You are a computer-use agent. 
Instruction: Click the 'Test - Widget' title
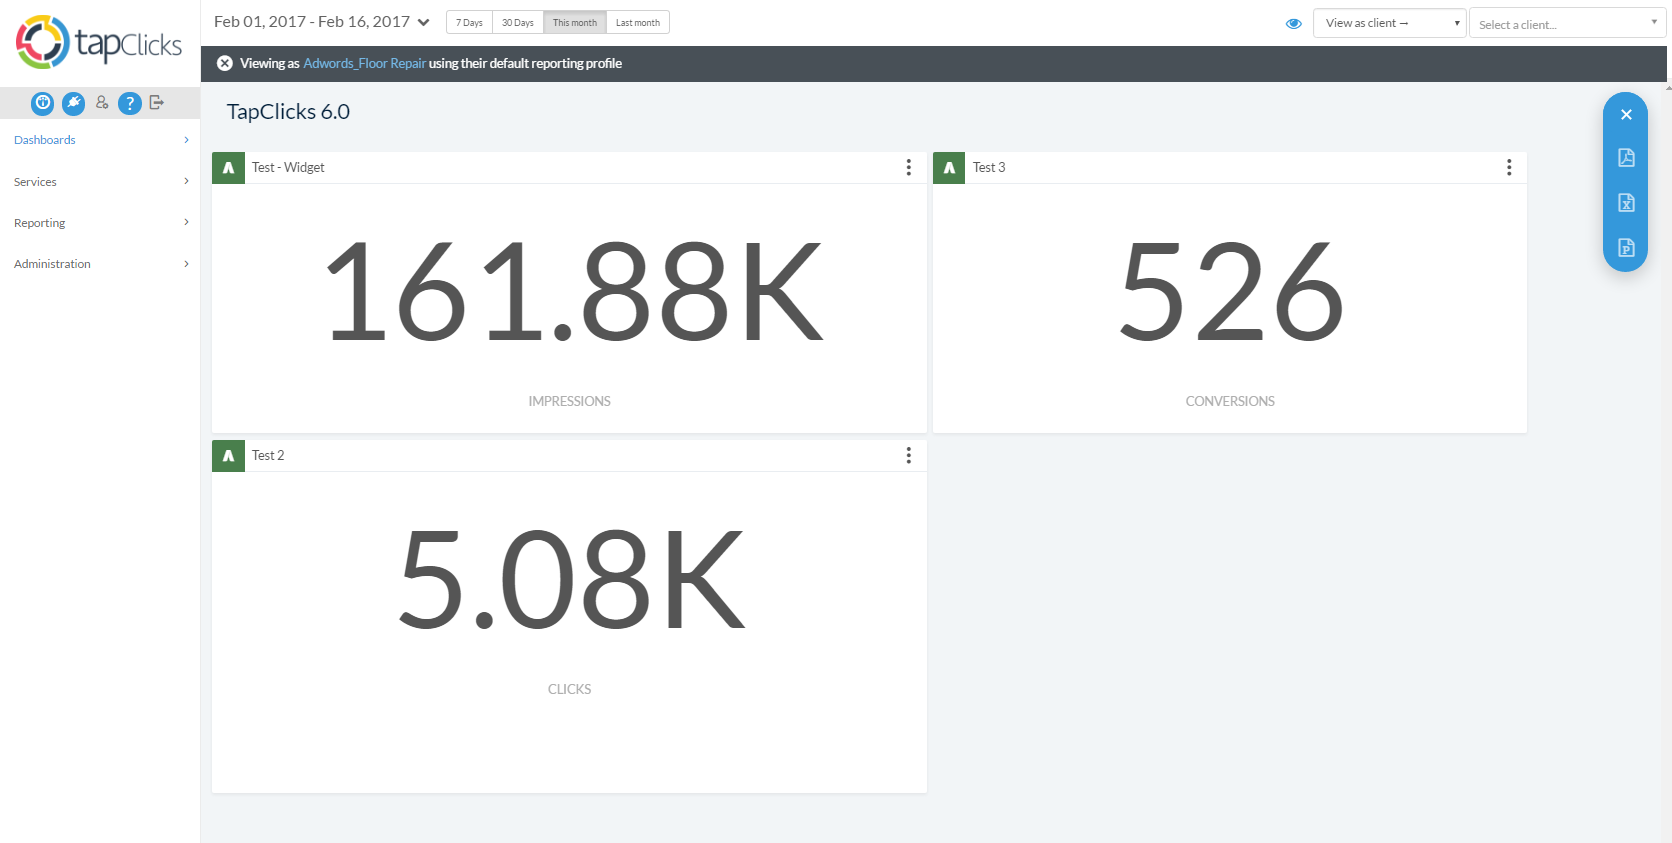point(288,167)
